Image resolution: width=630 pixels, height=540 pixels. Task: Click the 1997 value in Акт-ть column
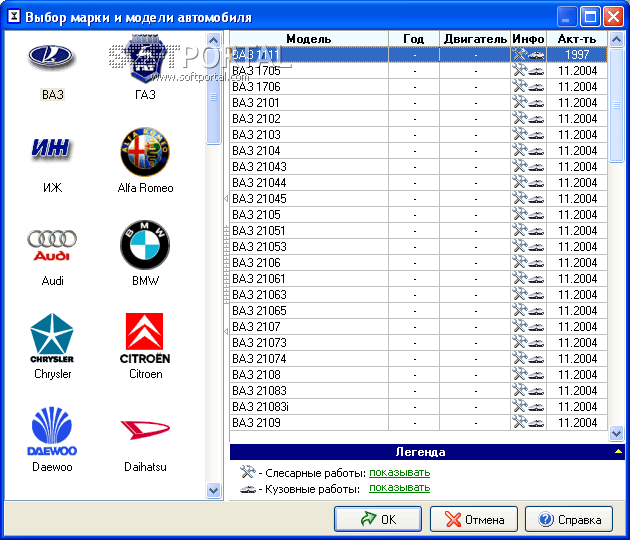pyautogui.click(x=577, y=55)
